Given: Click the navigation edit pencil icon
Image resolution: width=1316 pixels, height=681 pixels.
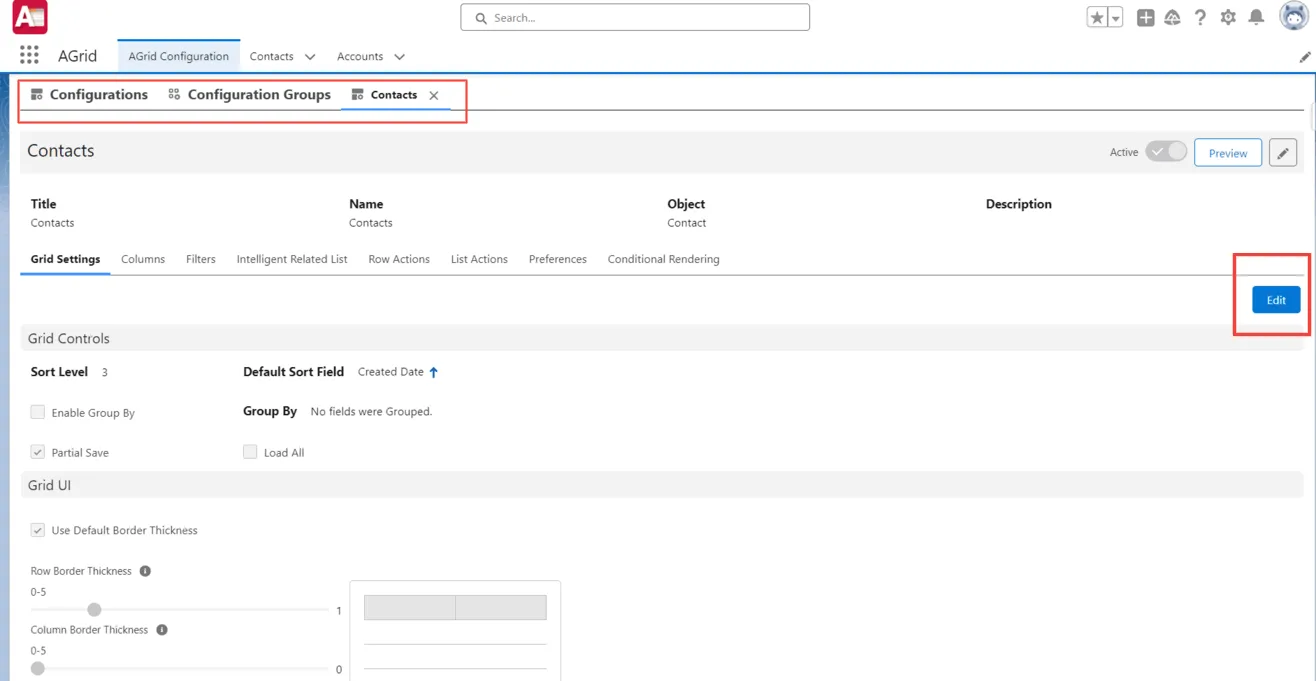Looking at the screenshot, I should click(x=1304, y=58).
